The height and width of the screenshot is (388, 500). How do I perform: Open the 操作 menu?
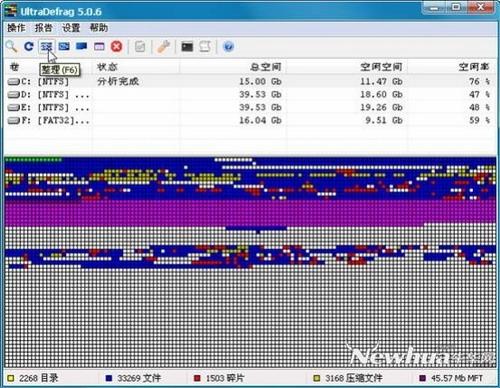pyautogui.click(x=16, y=28)
